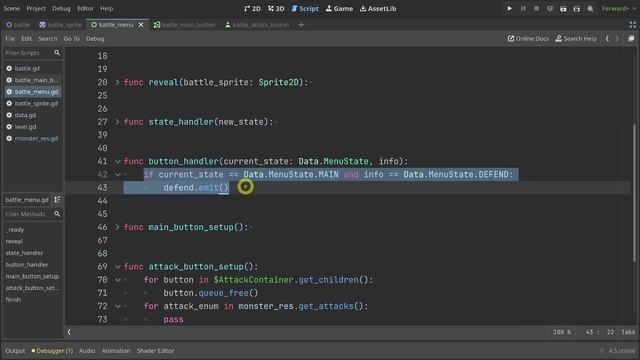Screen dimensions: 640x360
Task: Open the Editor menu
Action: 85,9
